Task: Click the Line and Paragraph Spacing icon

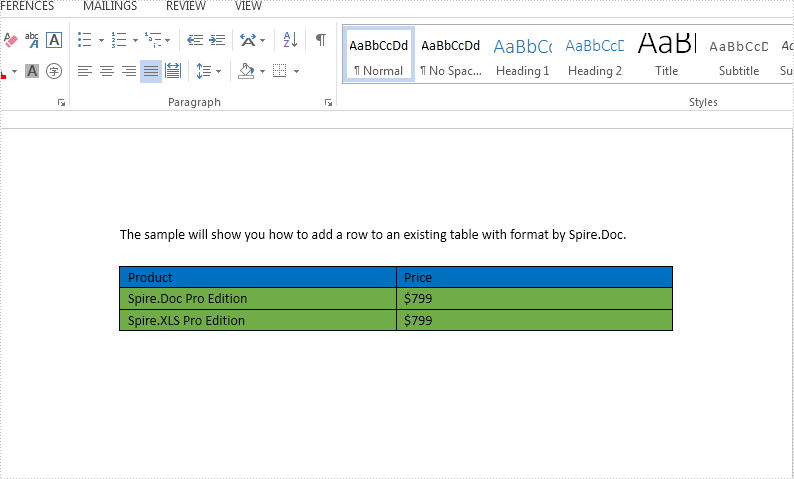Action: (204, 71)
